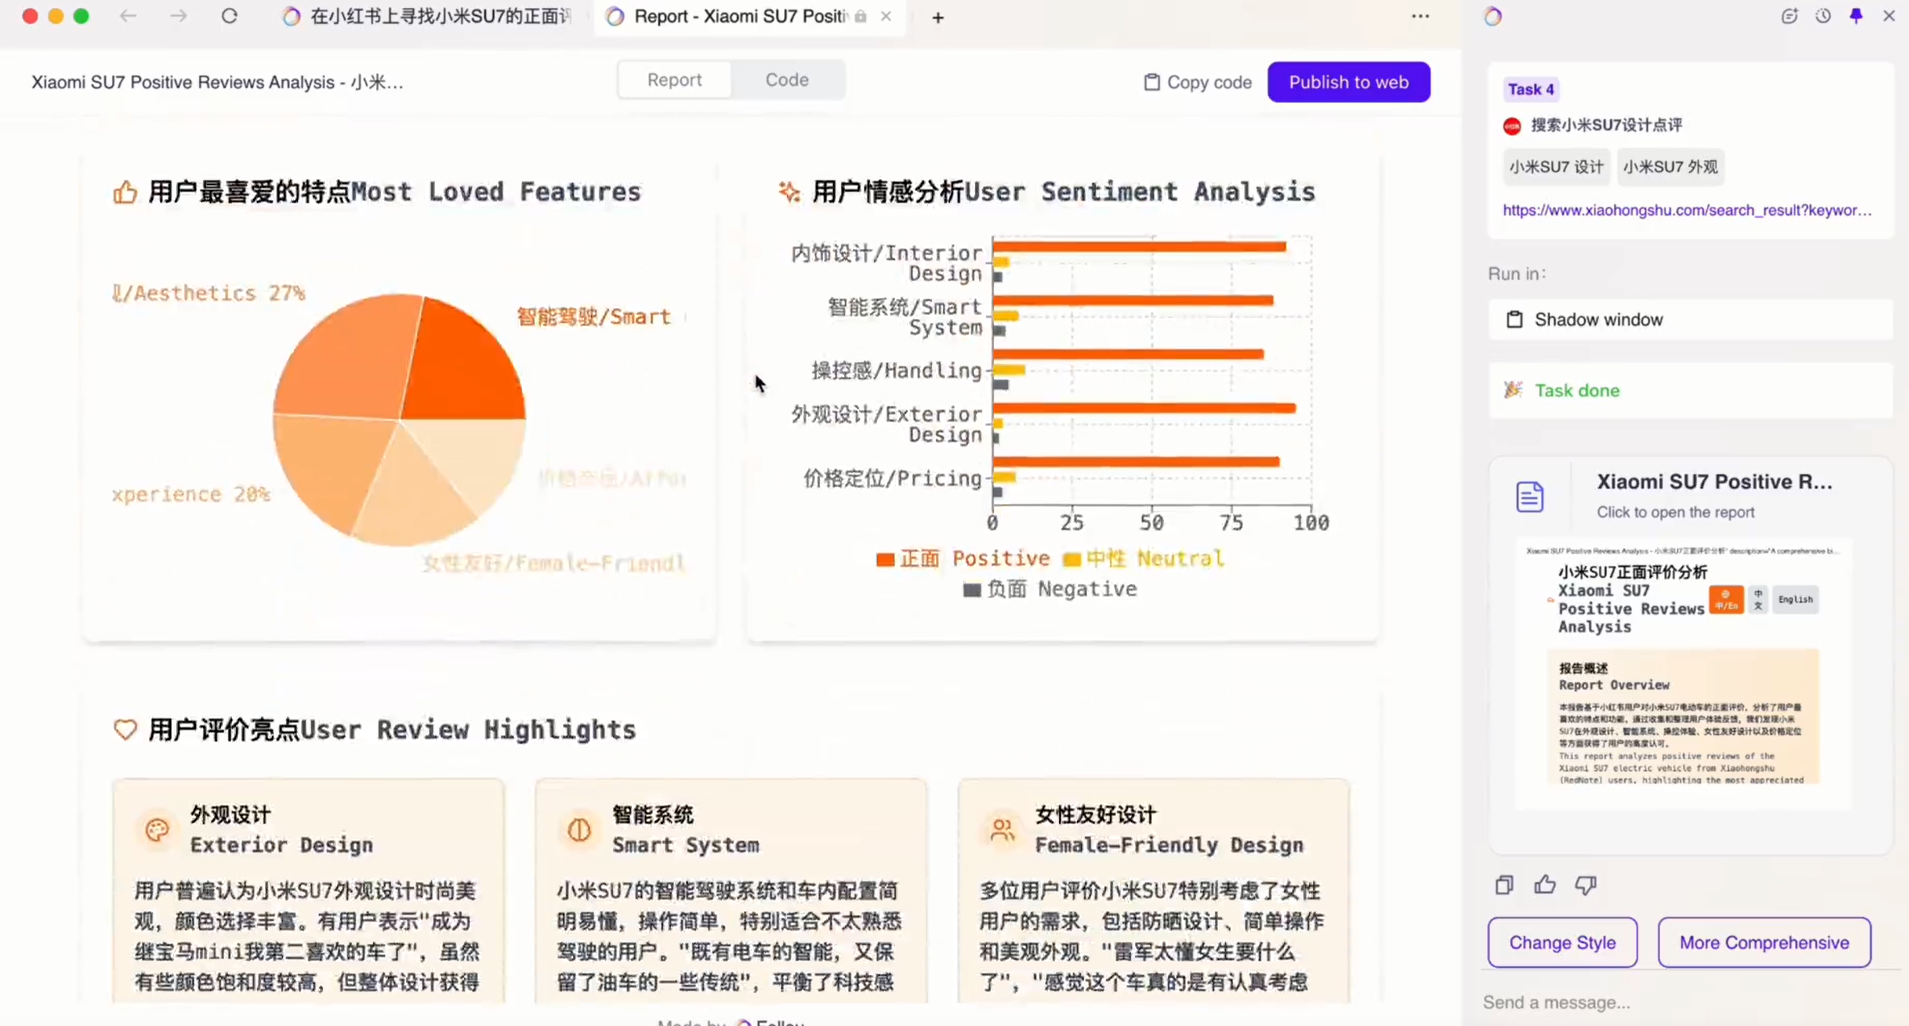The image size is (1909, 1026).
Task: Reload the current page
Action: click(x=229, y=16)
